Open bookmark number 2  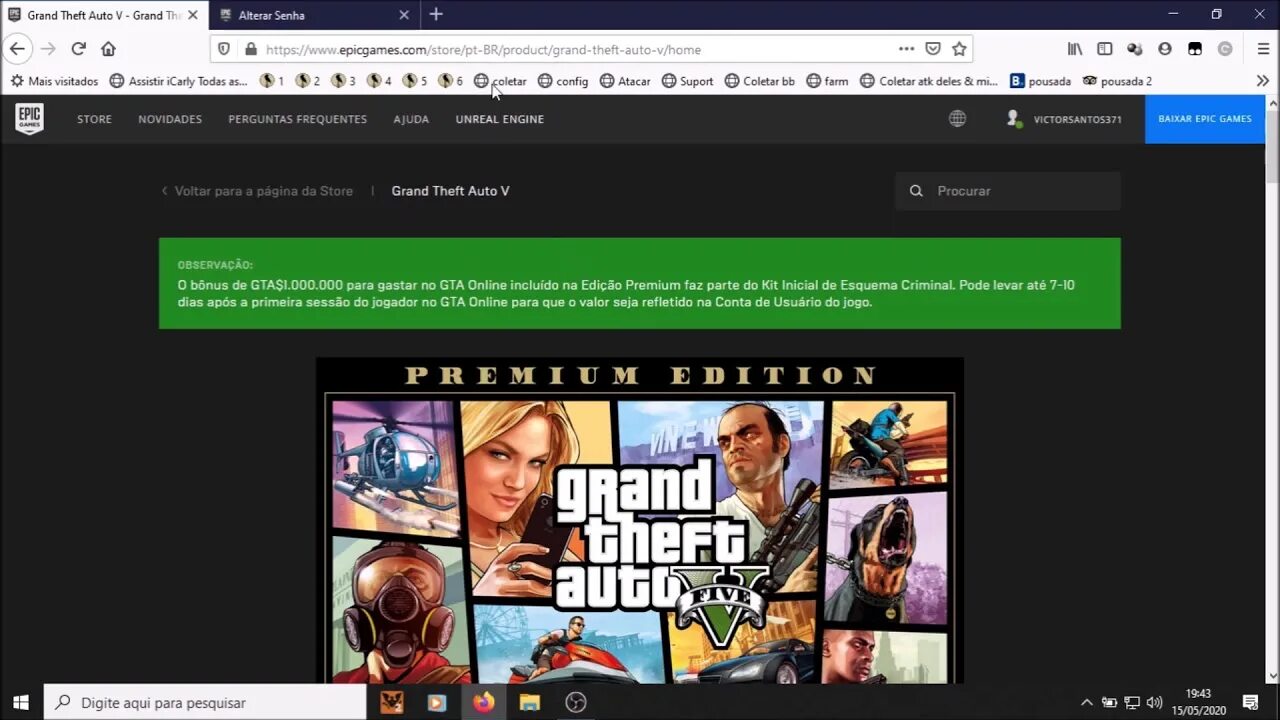click(308, 81)
